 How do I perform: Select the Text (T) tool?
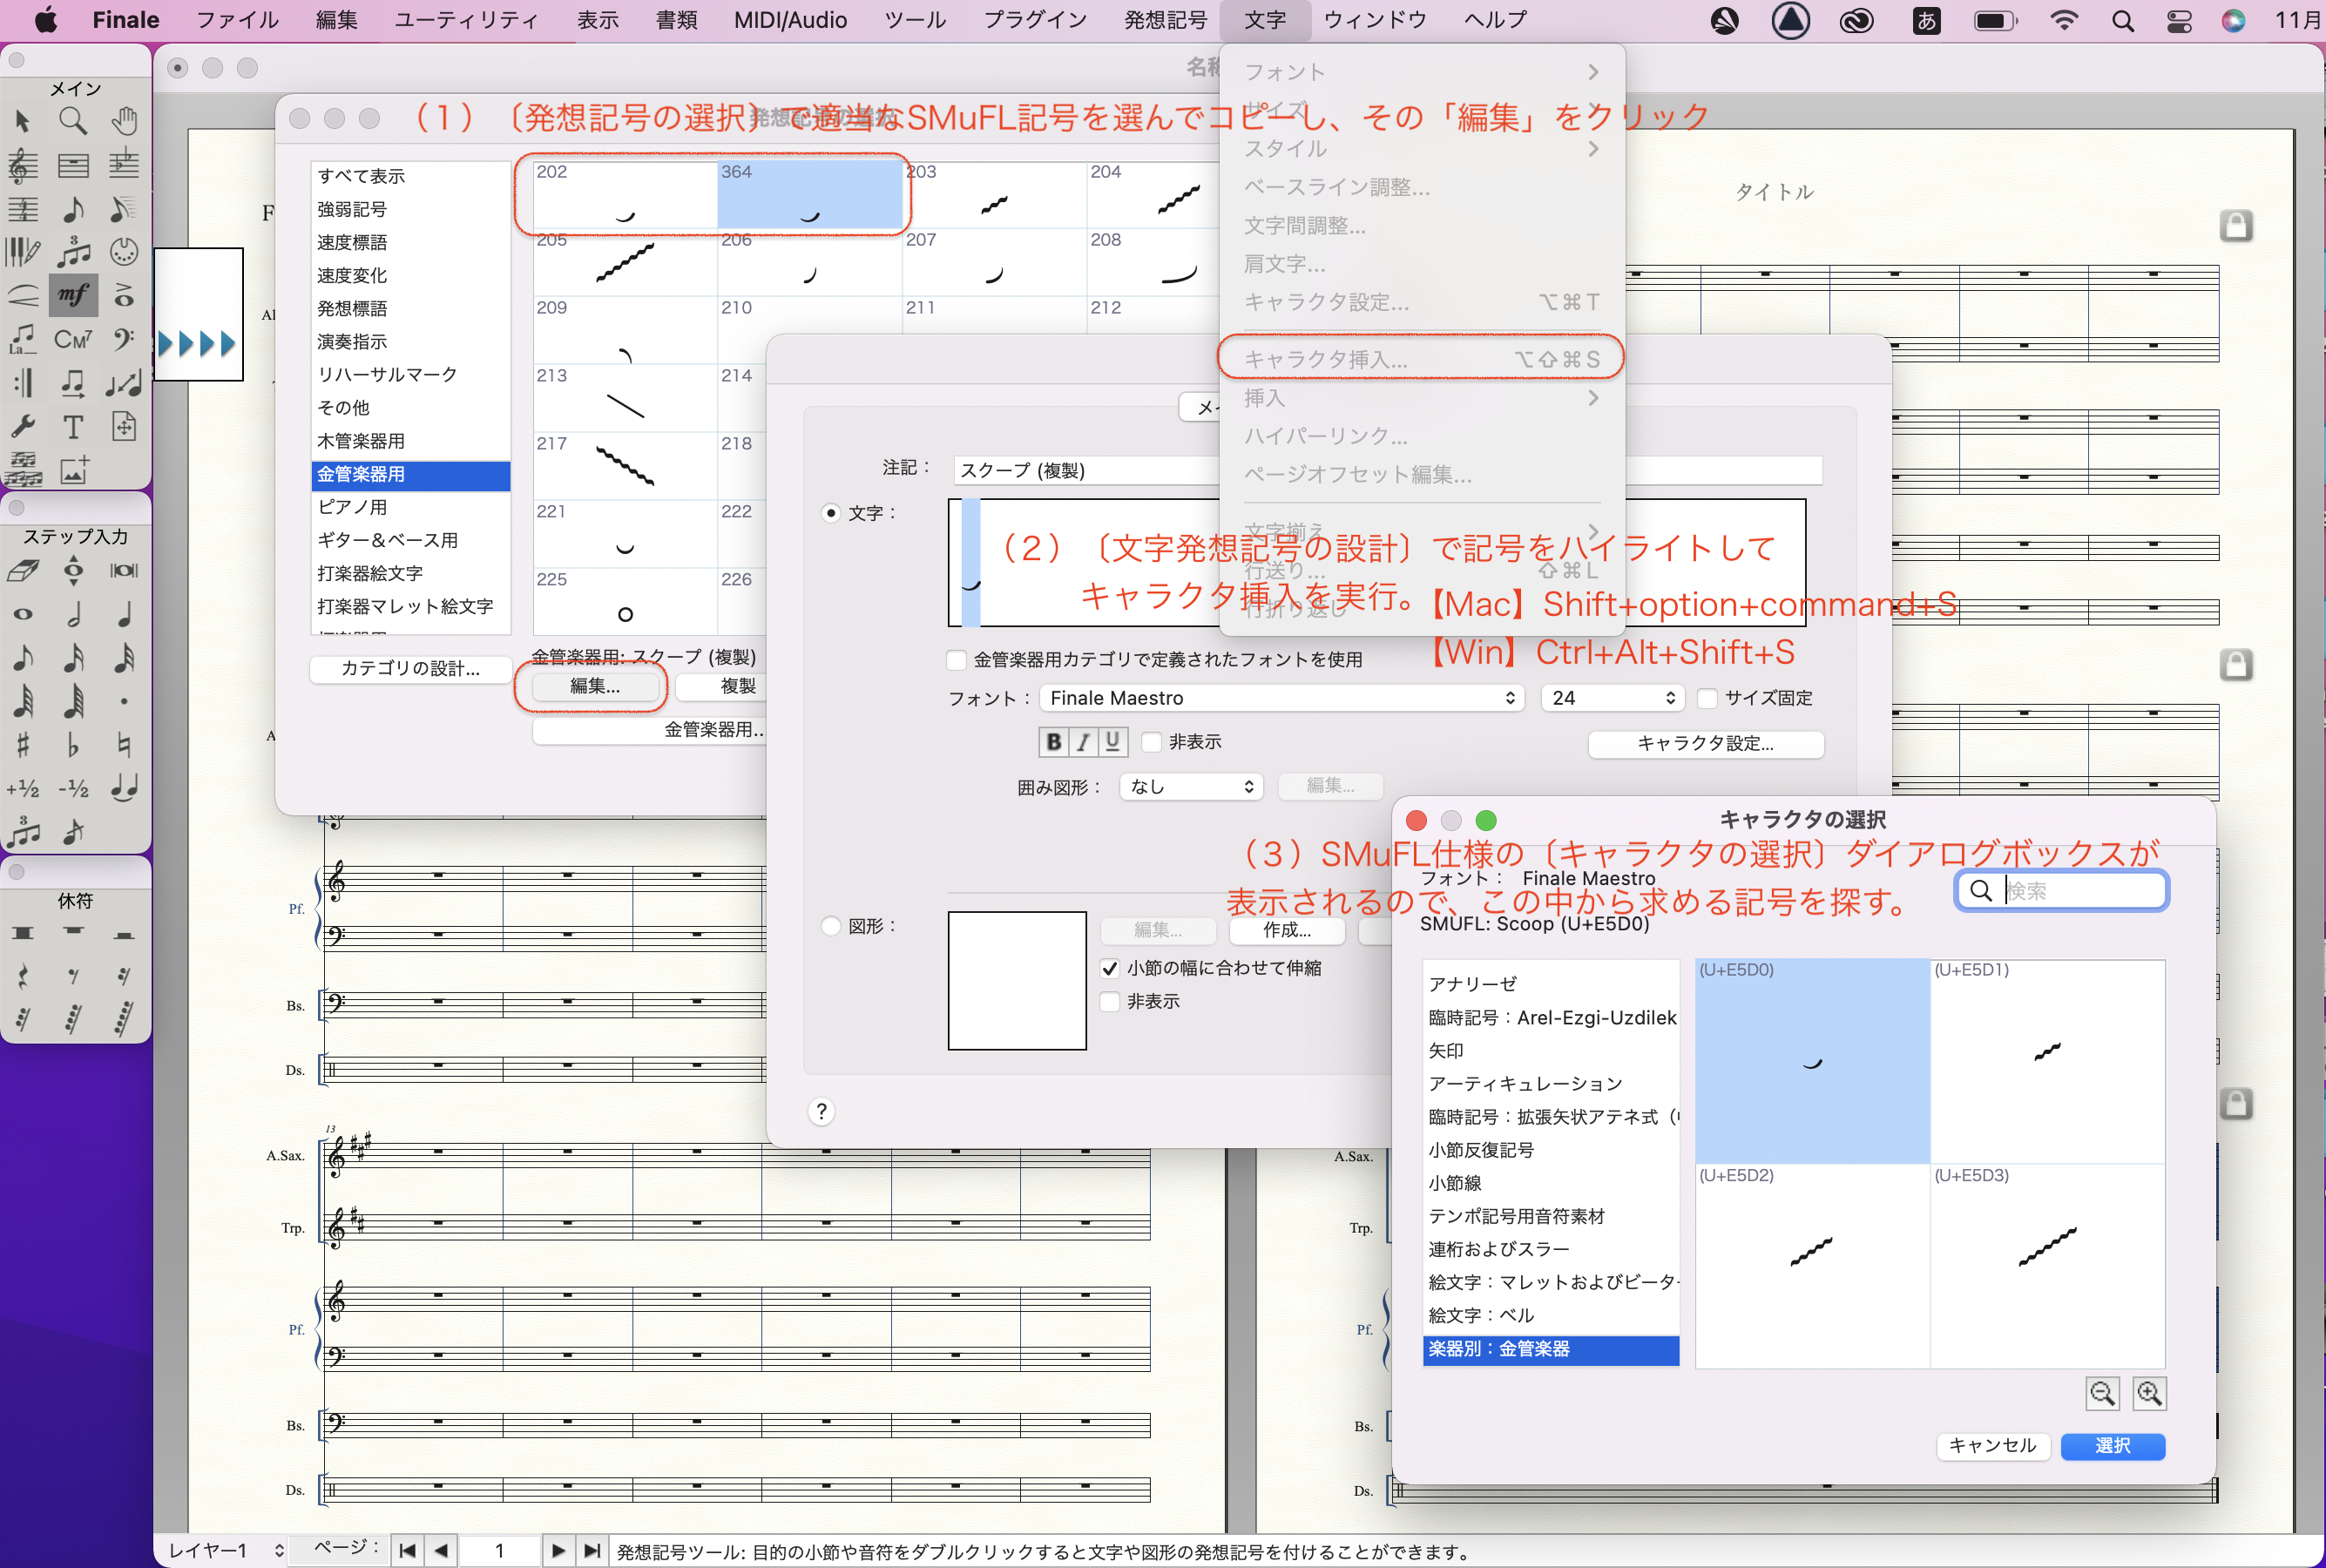click(x=73, y=427)
